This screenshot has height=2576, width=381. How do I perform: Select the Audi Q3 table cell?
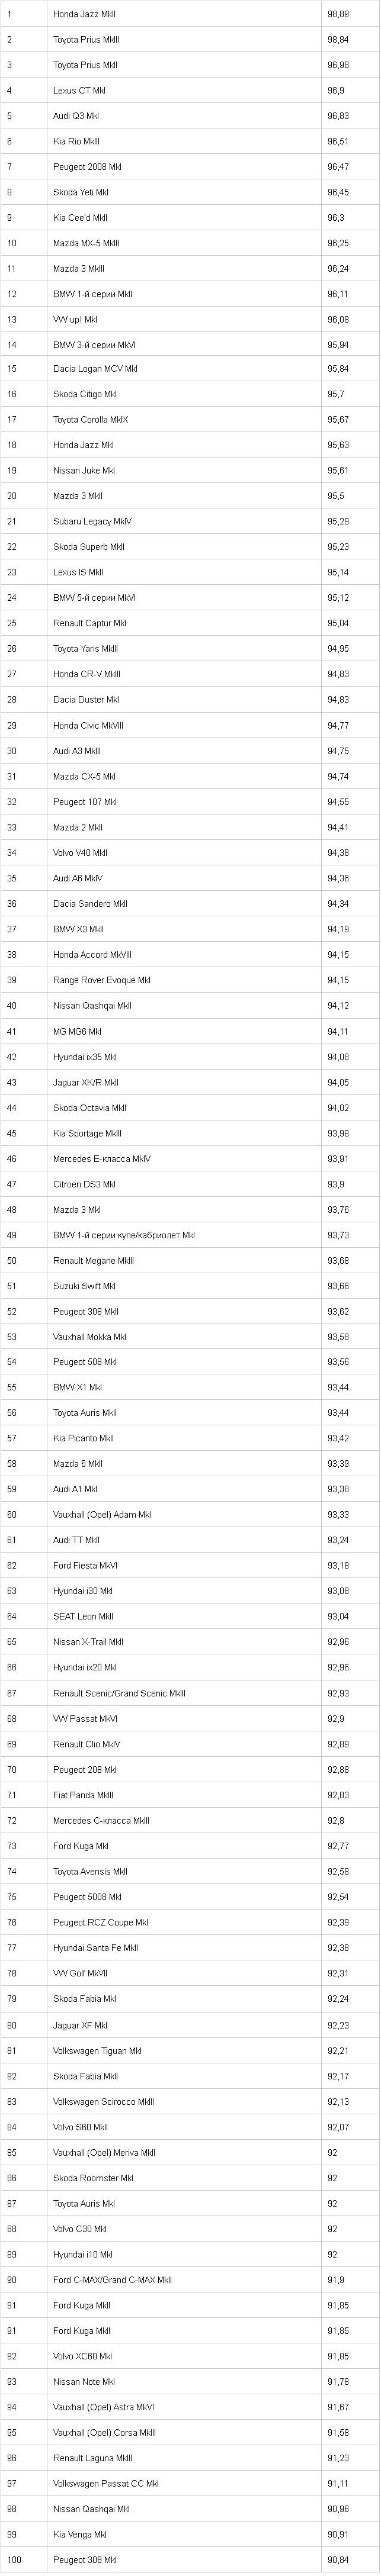coord(76,116)
